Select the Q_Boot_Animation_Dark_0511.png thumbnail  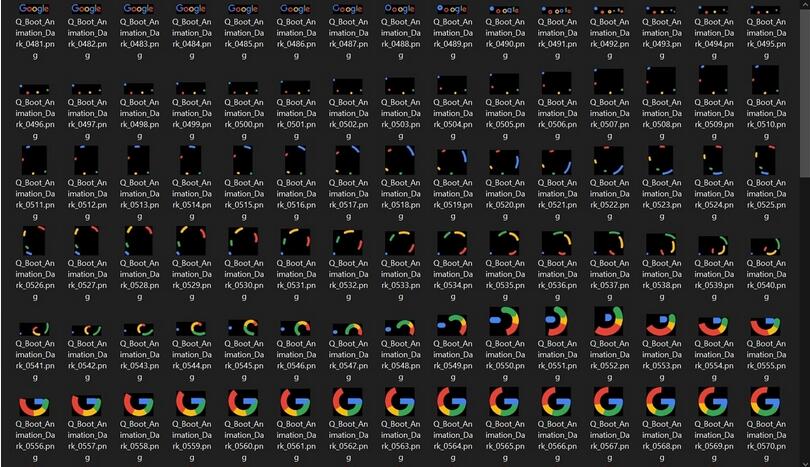tap(35, 160)
